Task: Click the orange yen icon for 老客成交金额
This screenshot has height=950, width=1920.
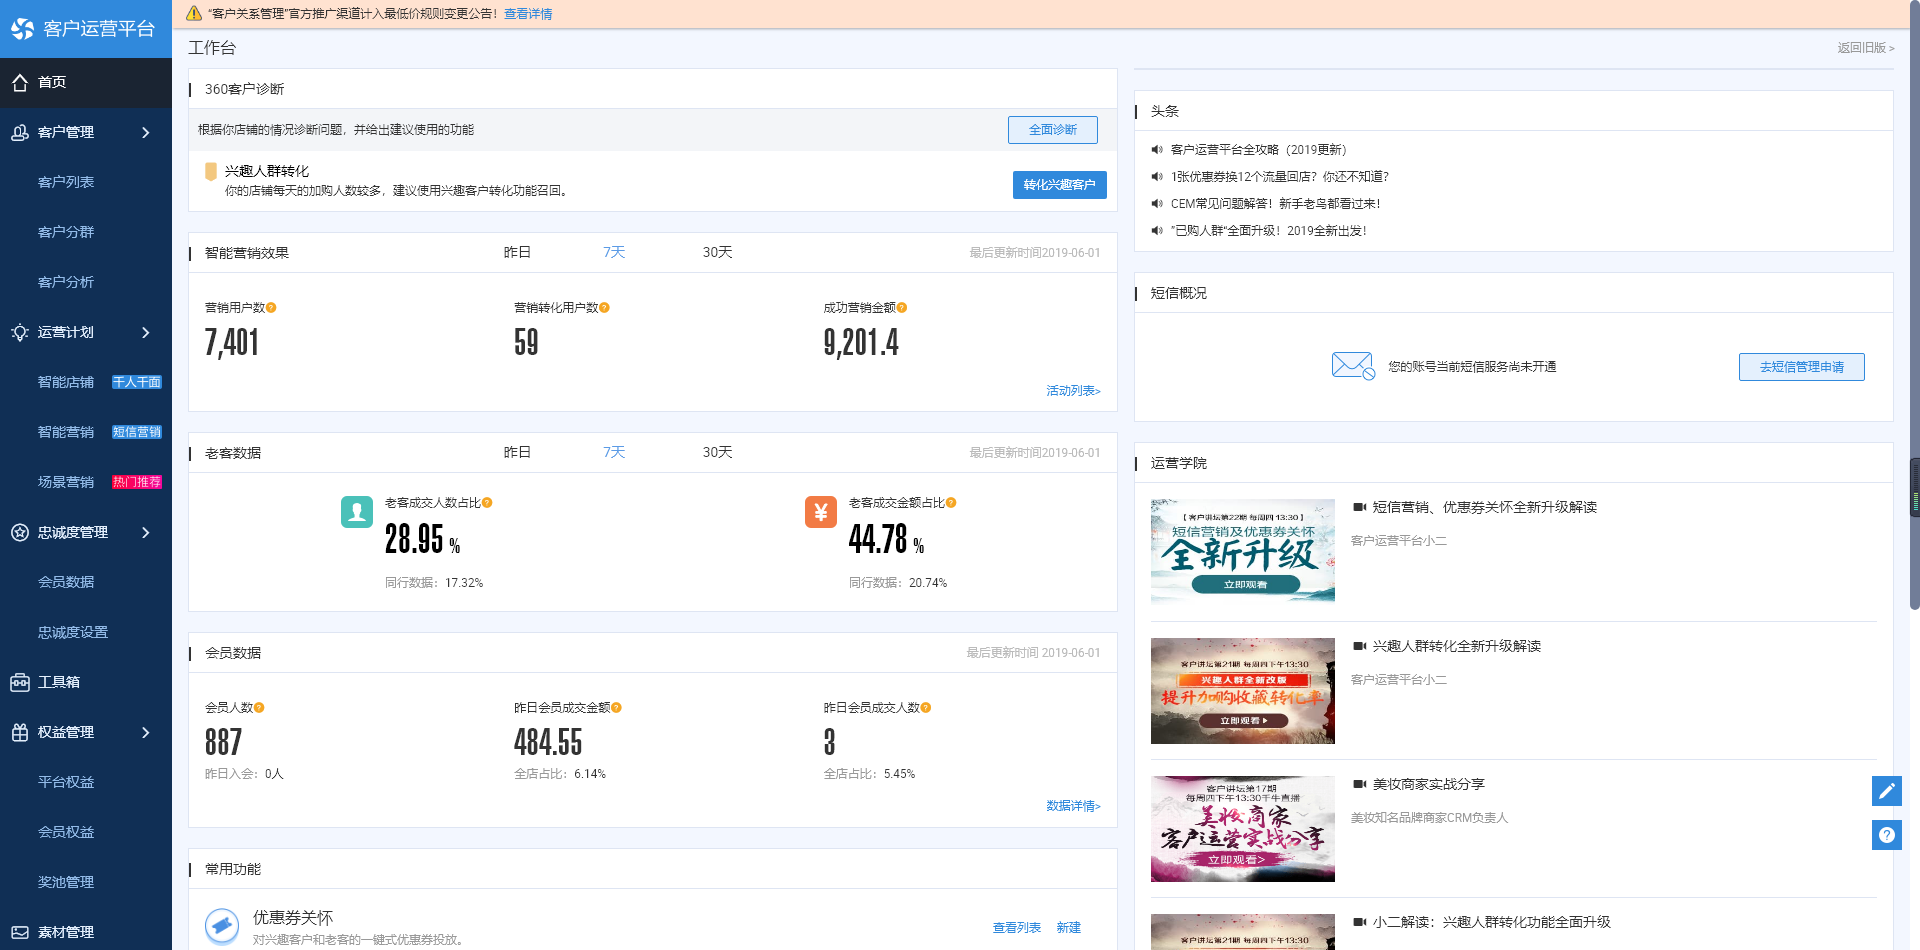Action: (x=821, y=512)
